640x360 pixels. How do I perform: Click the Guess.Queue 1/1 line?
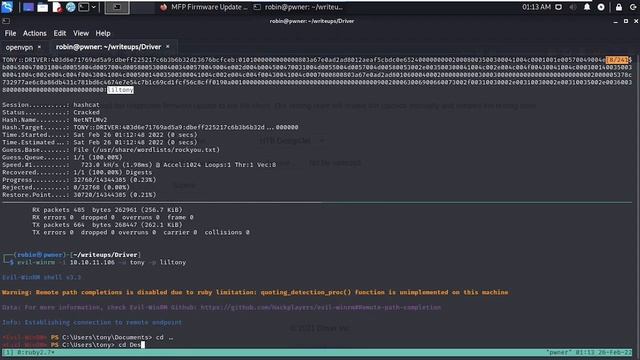(62, 157)
